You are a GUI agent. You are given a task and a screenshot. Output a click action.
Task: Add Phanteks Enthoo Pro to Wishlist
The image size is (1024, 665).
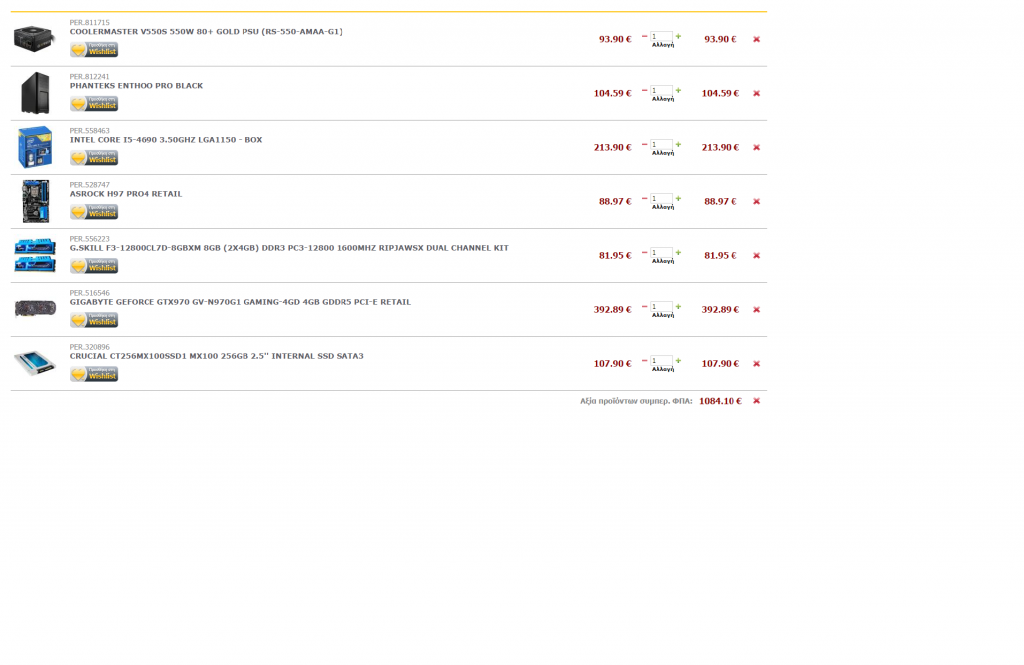click(94, 104)
